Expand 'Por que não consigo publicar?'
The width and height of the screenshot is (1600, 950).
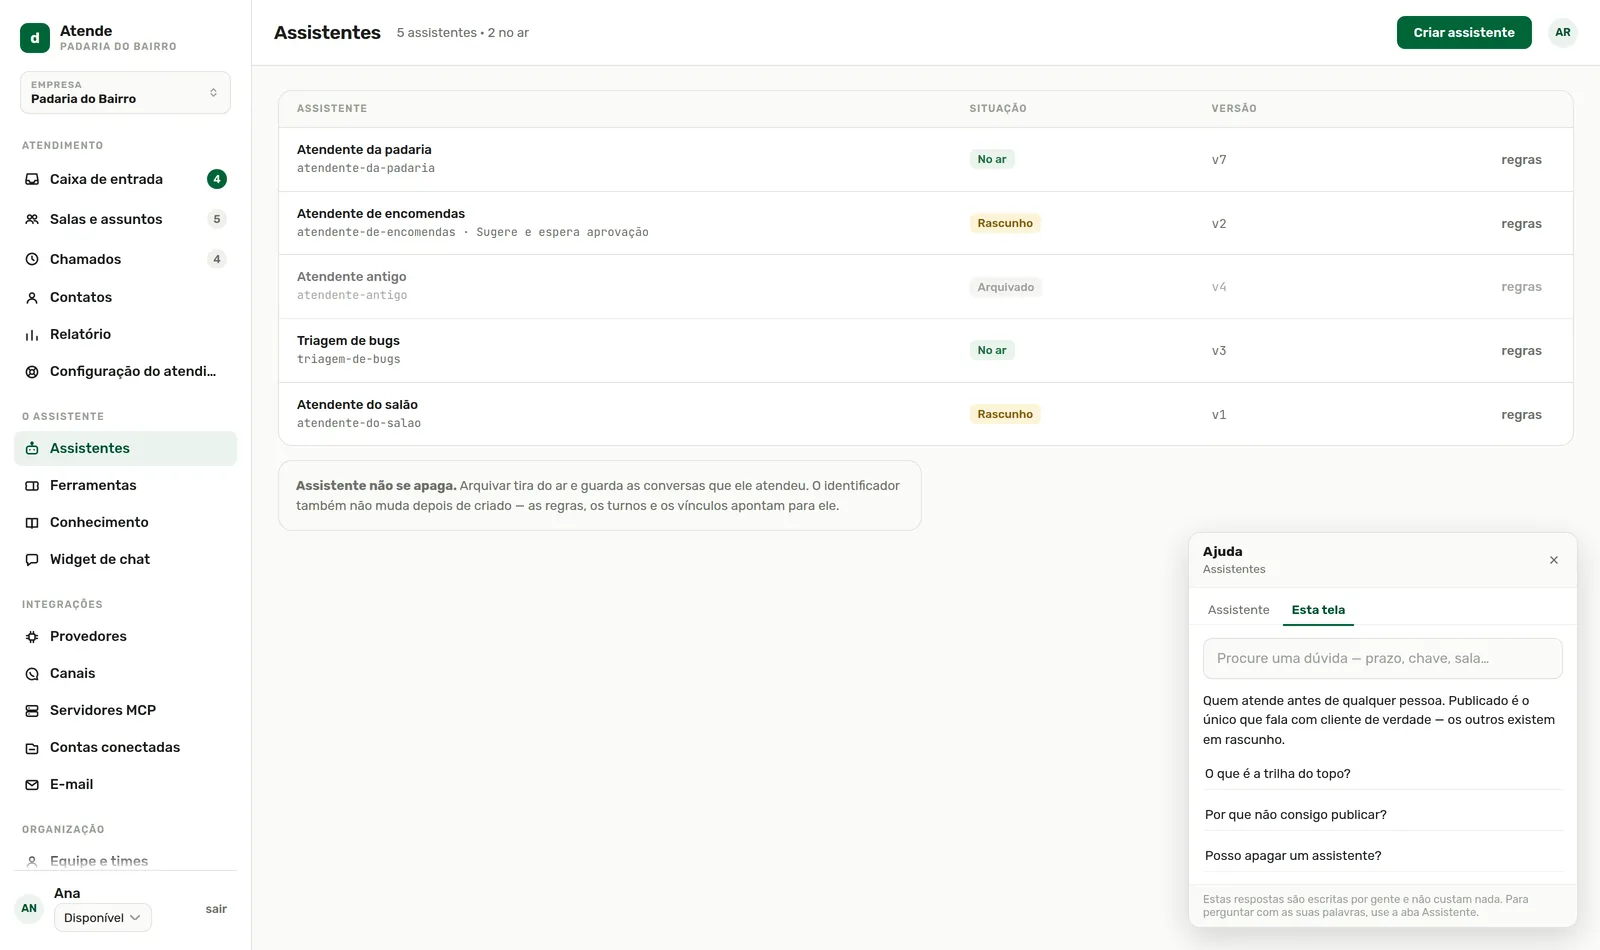(x=1383, y=815)
